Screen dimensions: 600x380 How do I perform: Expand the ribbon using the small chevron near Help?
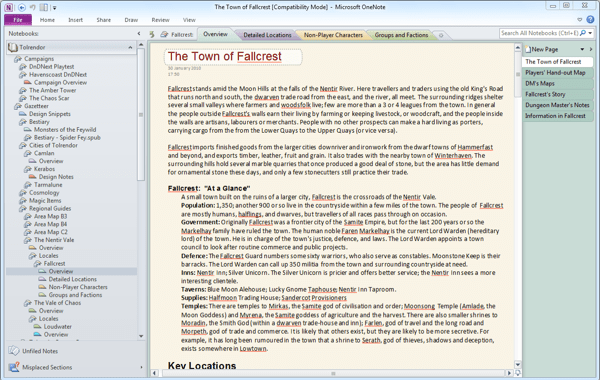click(580, 20)
